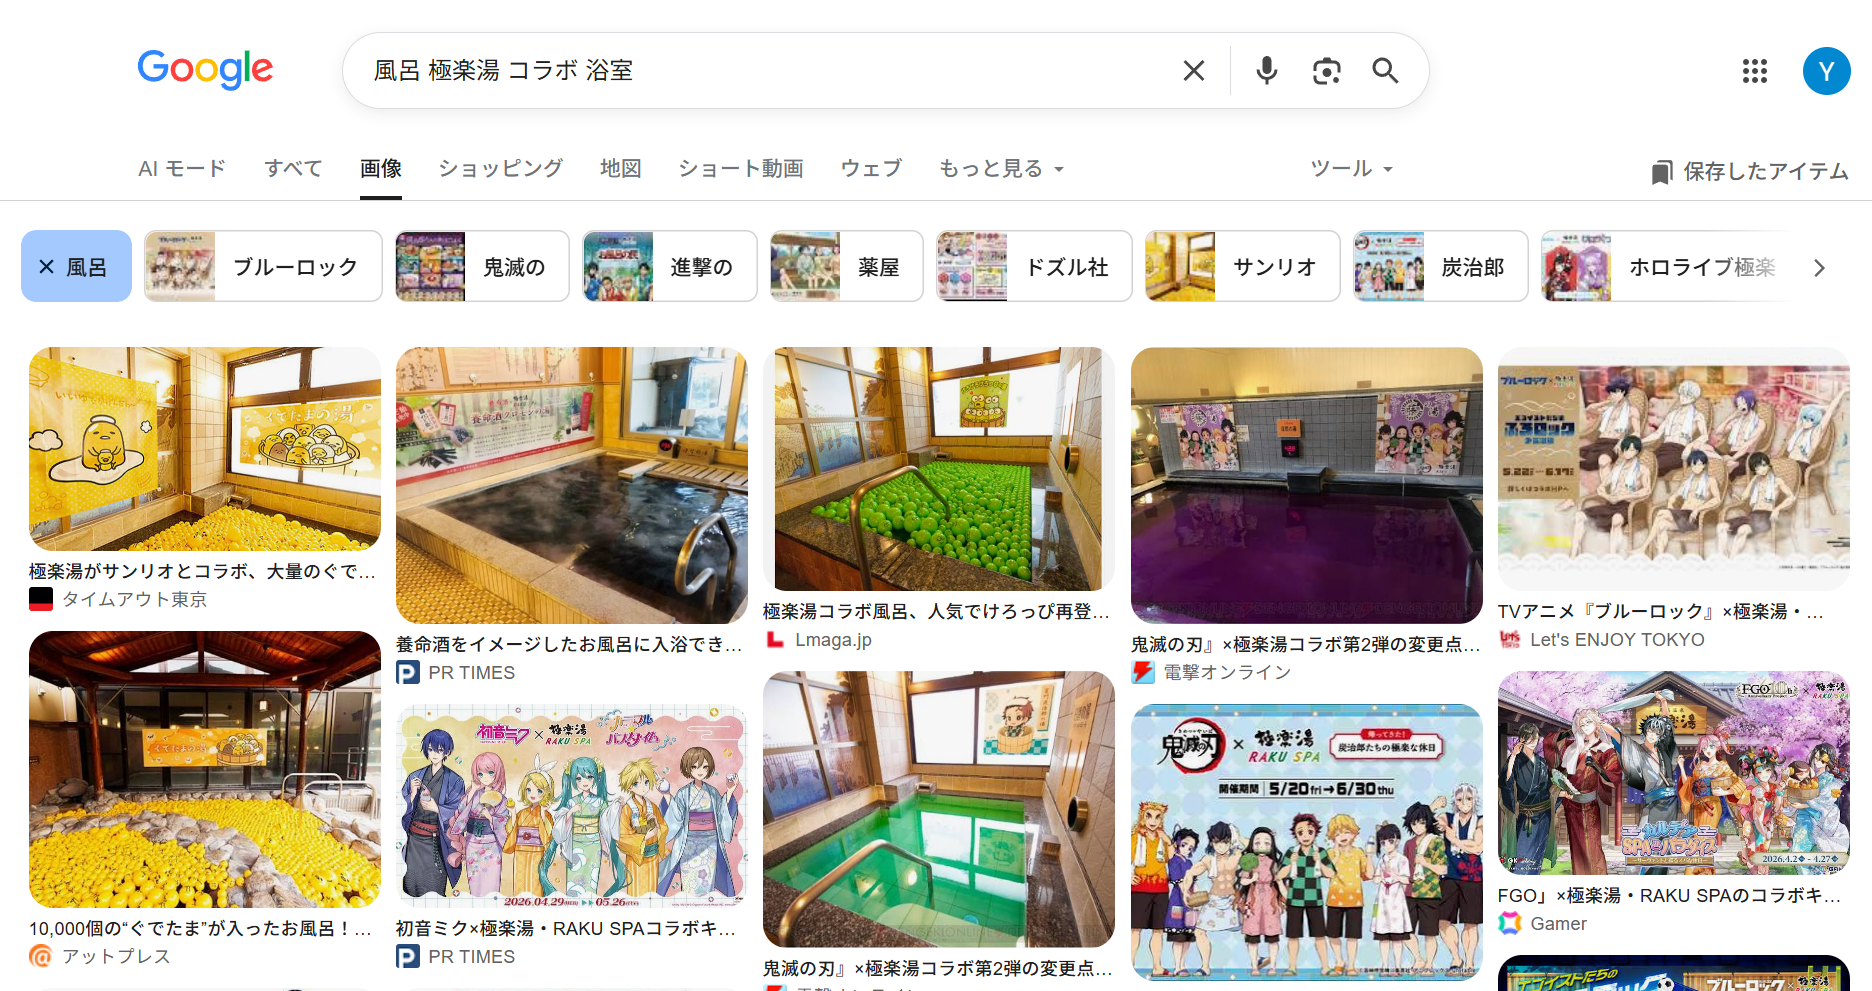Screen dimensions: 1872x991
Task: Open Google Lens image search
Action: [x=1326, y=71]
